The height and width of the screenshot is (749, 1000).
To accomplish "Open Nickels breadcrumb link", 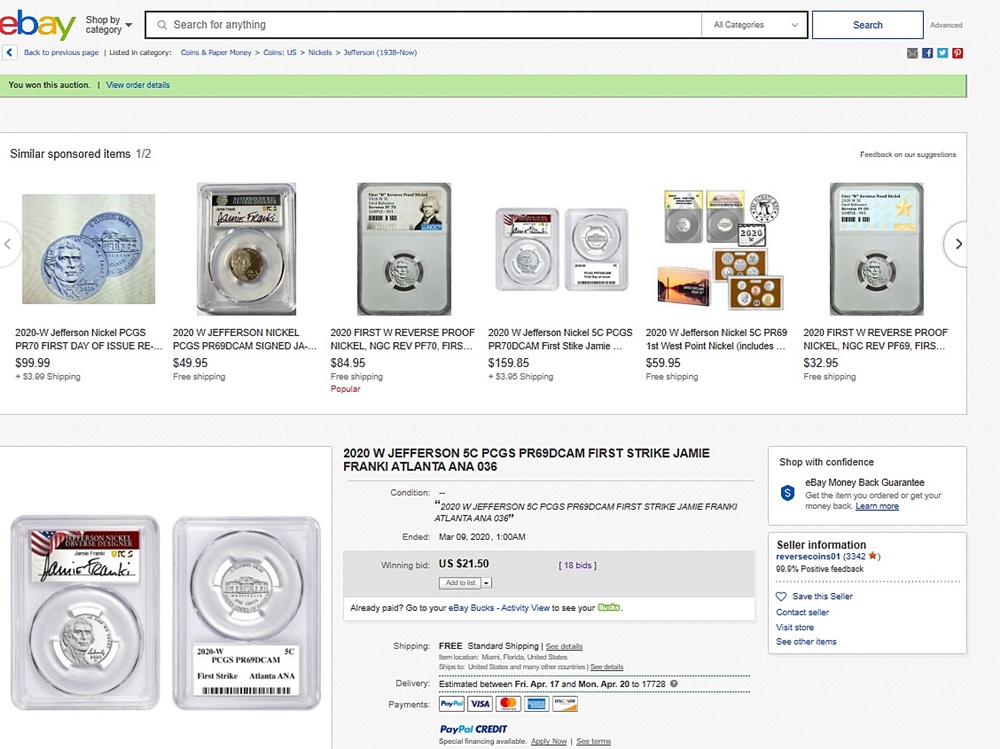I will [320, 52].
